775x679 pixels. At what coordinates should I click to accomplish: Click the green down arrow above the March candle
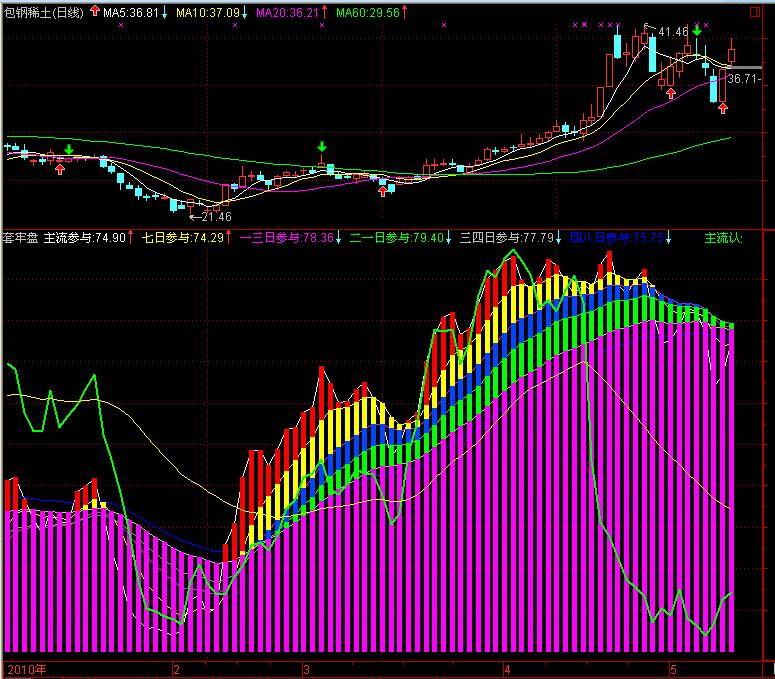[322, 146]
